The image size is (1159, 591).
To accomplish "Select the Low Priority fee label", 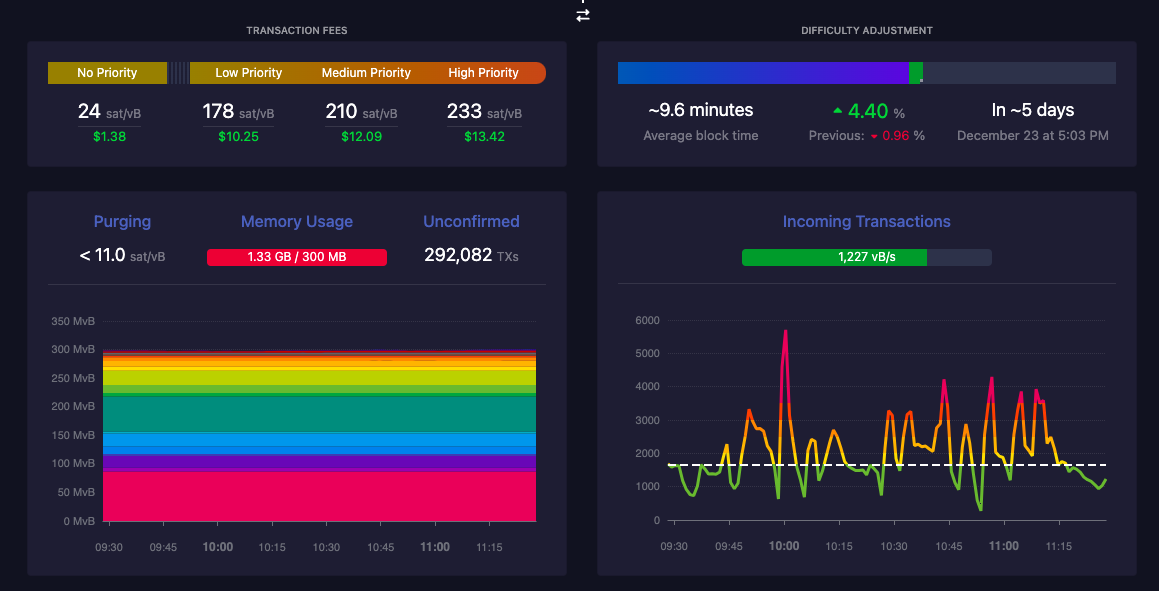I will coord(248,72).
